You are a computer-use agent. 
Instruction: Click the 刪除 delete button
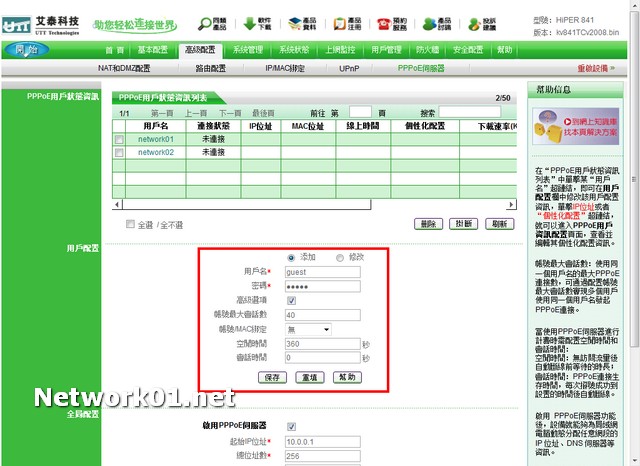tap(428, 224)
